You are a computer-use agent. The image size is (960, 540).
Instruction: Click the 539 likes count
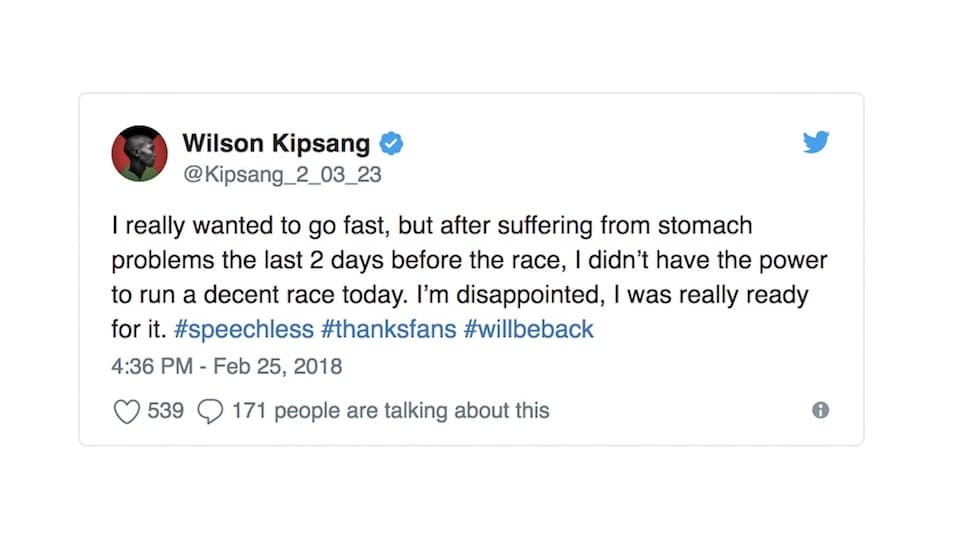[x=165, y=410]
